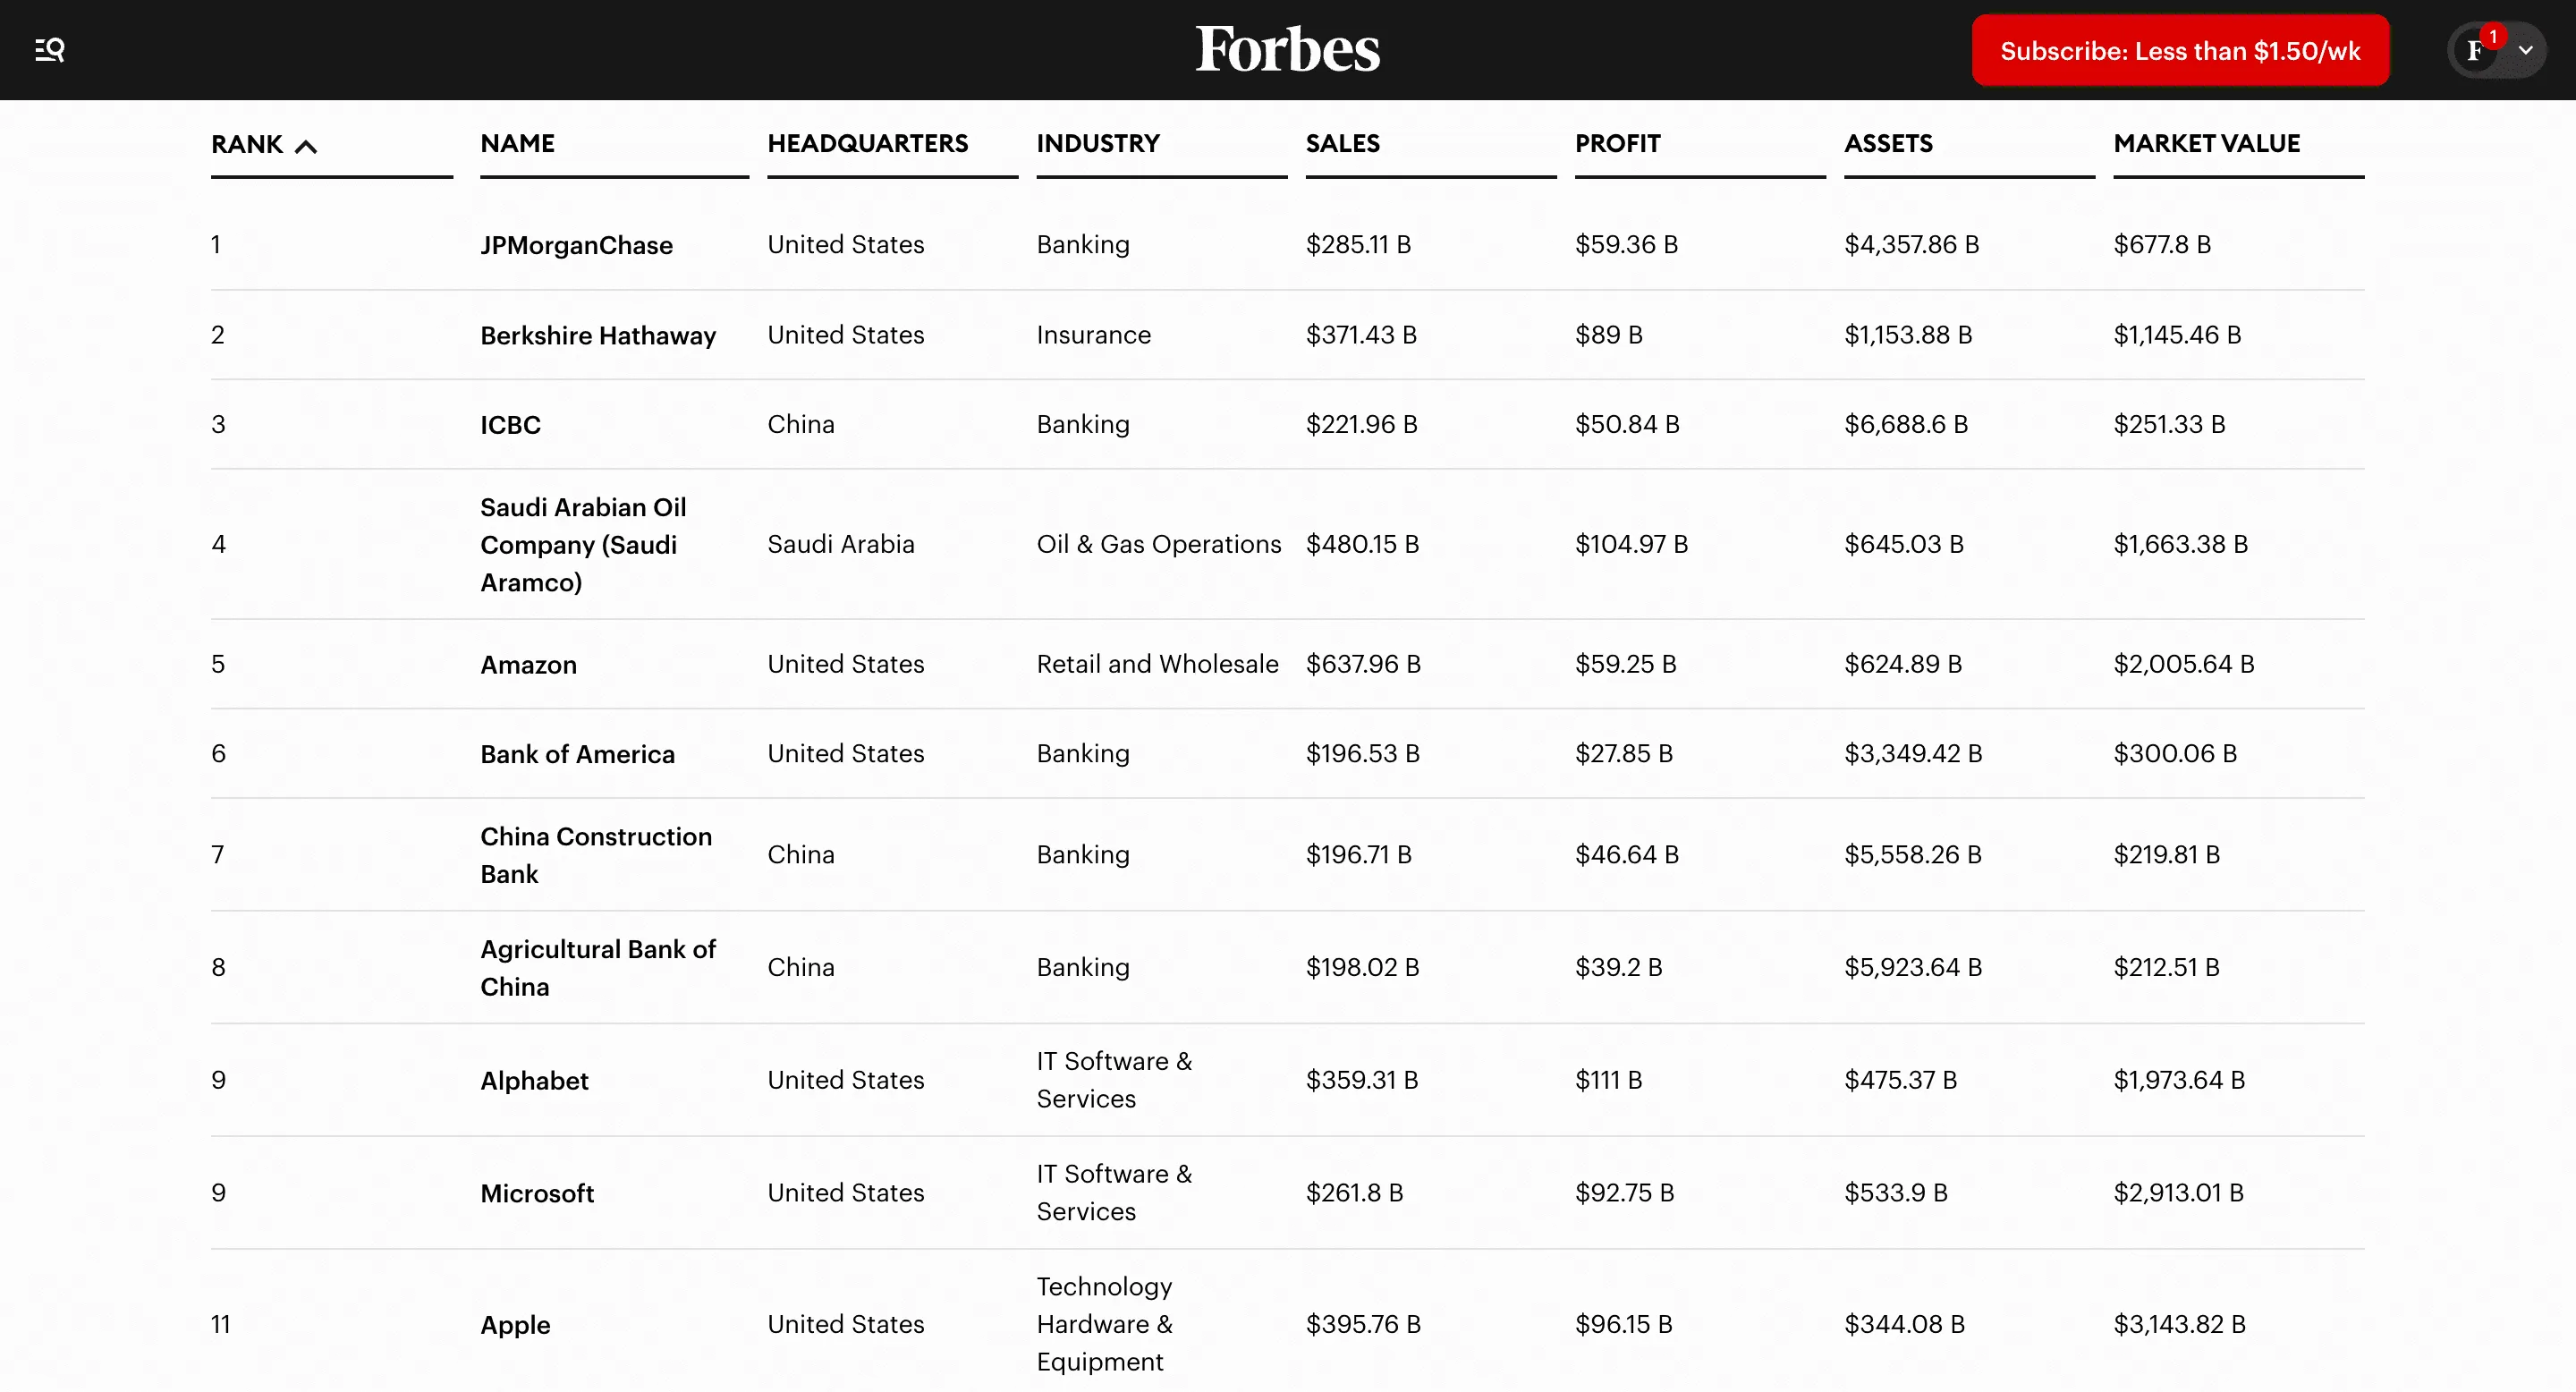Click the Berkshire Hathaway entry
The height and width of the screenshot is (1392, 2576).
pyautogui.click(x=598, y=335)
